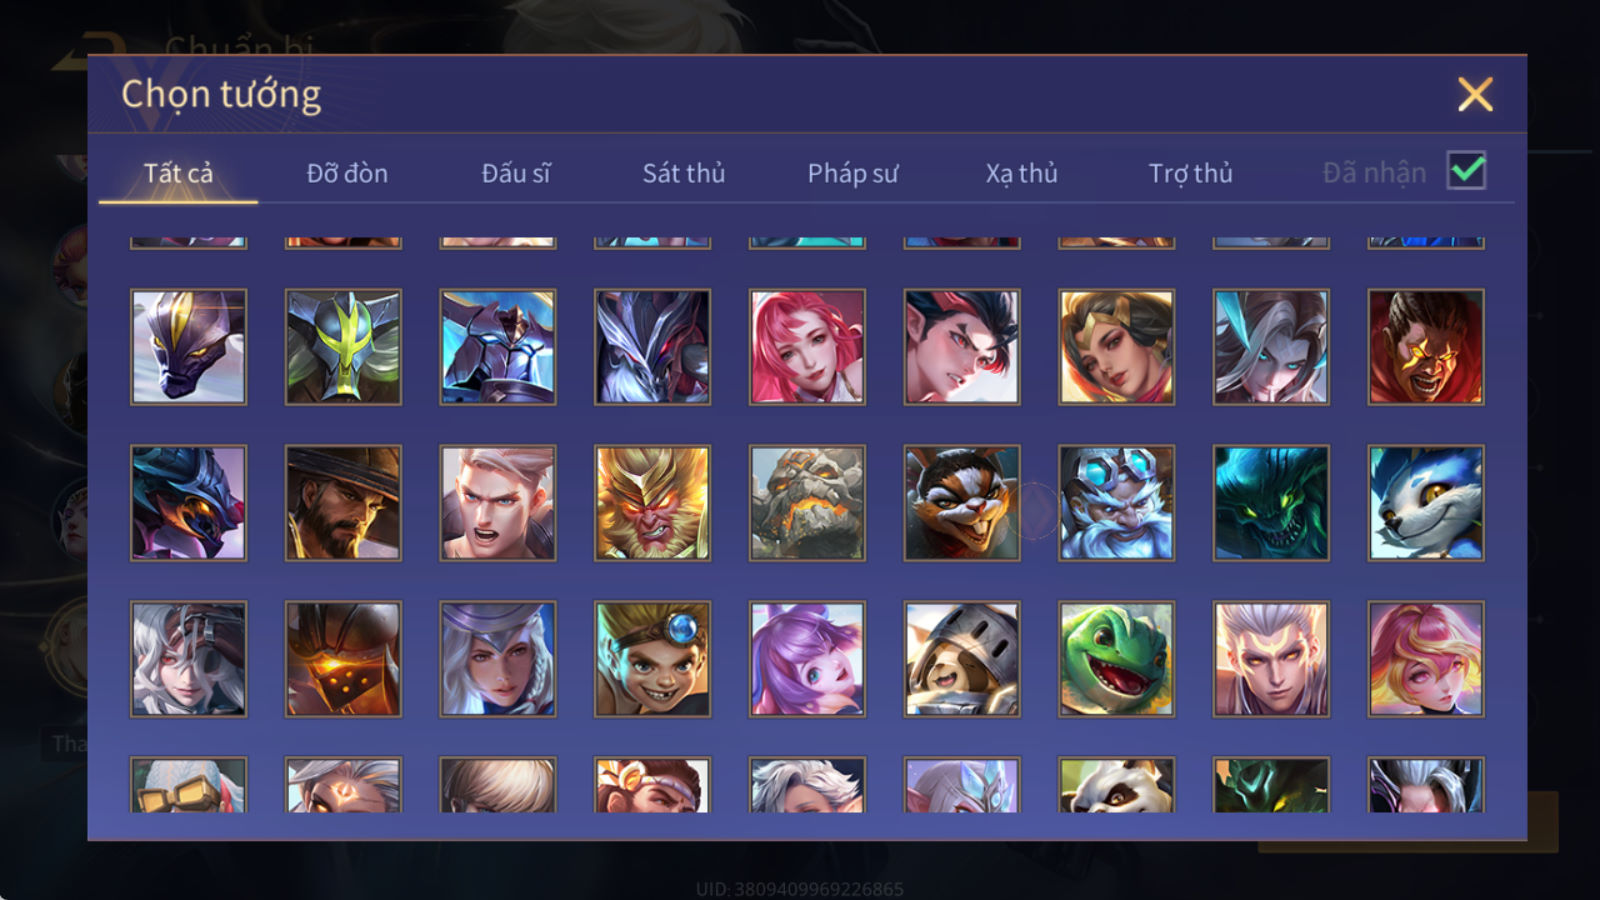1600x900 pixels.
Task: Pick the green chameleon hero portrait
Action: click(x=1116, y=659)
